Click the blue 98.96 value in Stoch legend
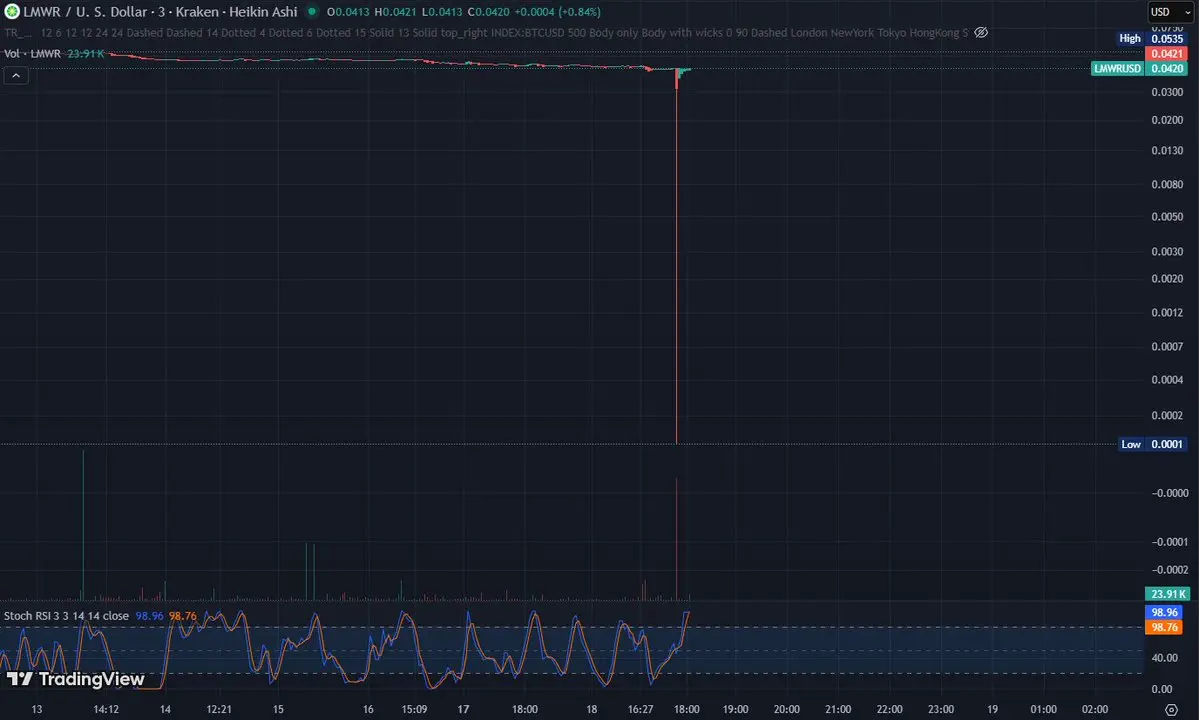1199x720 pixels. coord(150,615)
